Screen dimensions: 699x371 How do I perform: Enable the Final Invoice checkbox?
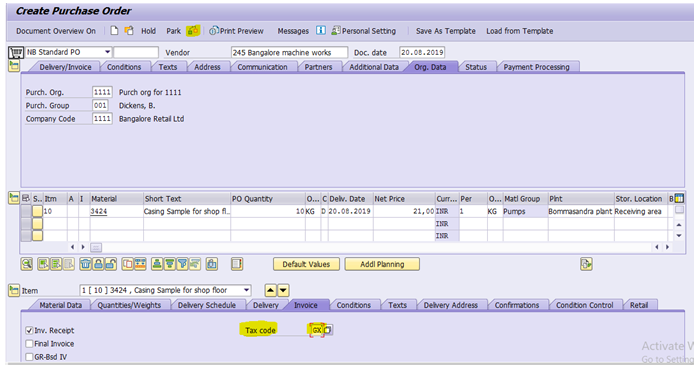tap(29, 343)
